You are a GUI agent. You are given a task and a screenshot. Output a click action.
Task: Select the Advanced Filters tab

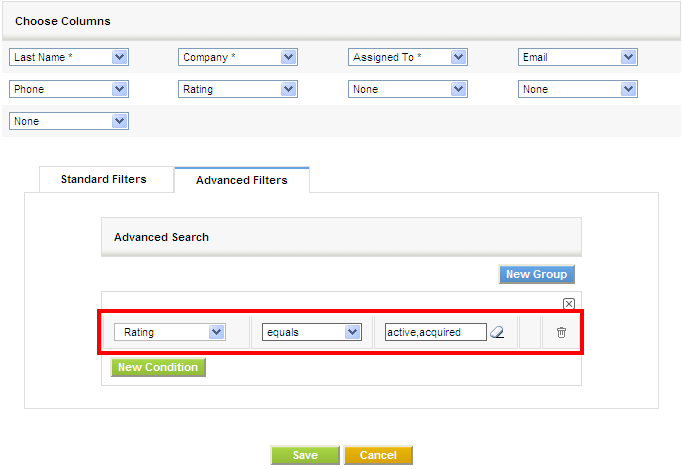click(242, 180)
